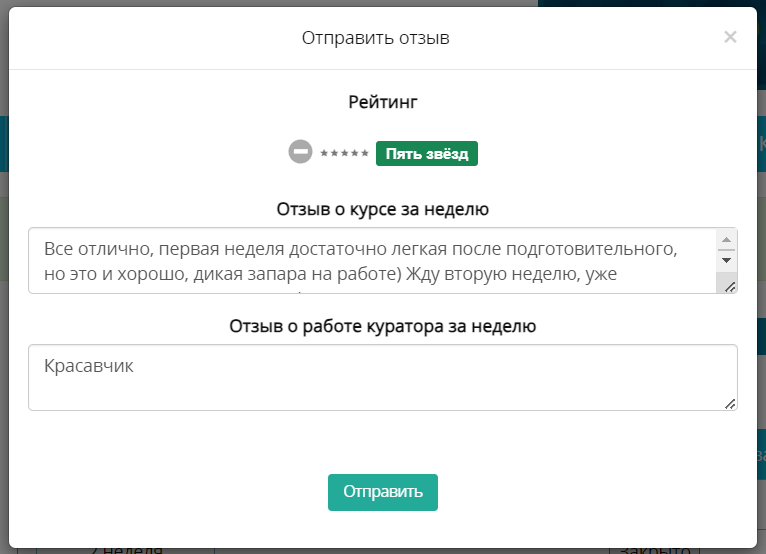Click the Рейтинг heading
This screenshot has width=766, height=554.
(383, 102)
